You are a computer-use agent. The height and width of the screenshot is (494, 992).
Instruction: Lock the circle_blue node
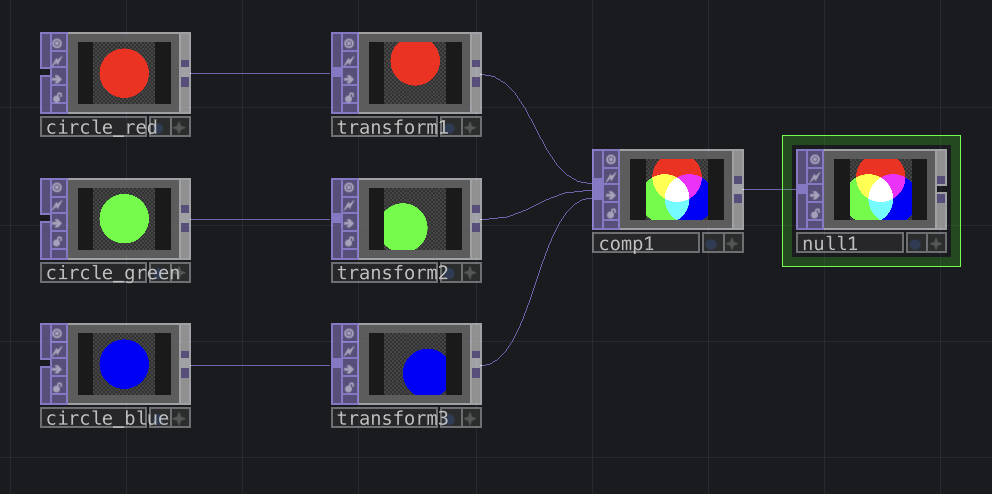click(x=58, y=388)
